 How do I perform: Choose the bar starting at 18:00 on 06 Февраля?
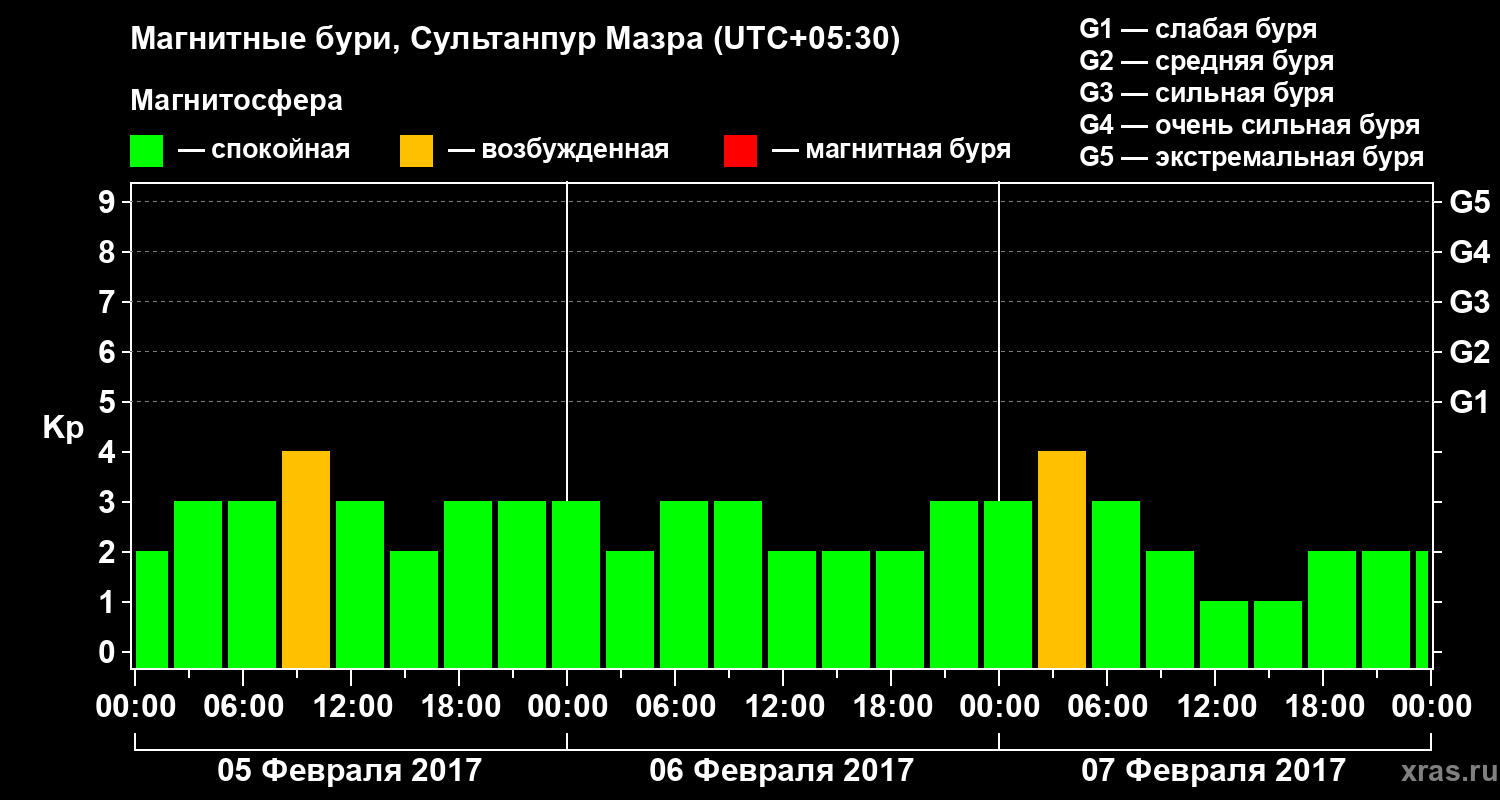pos(900,610)
